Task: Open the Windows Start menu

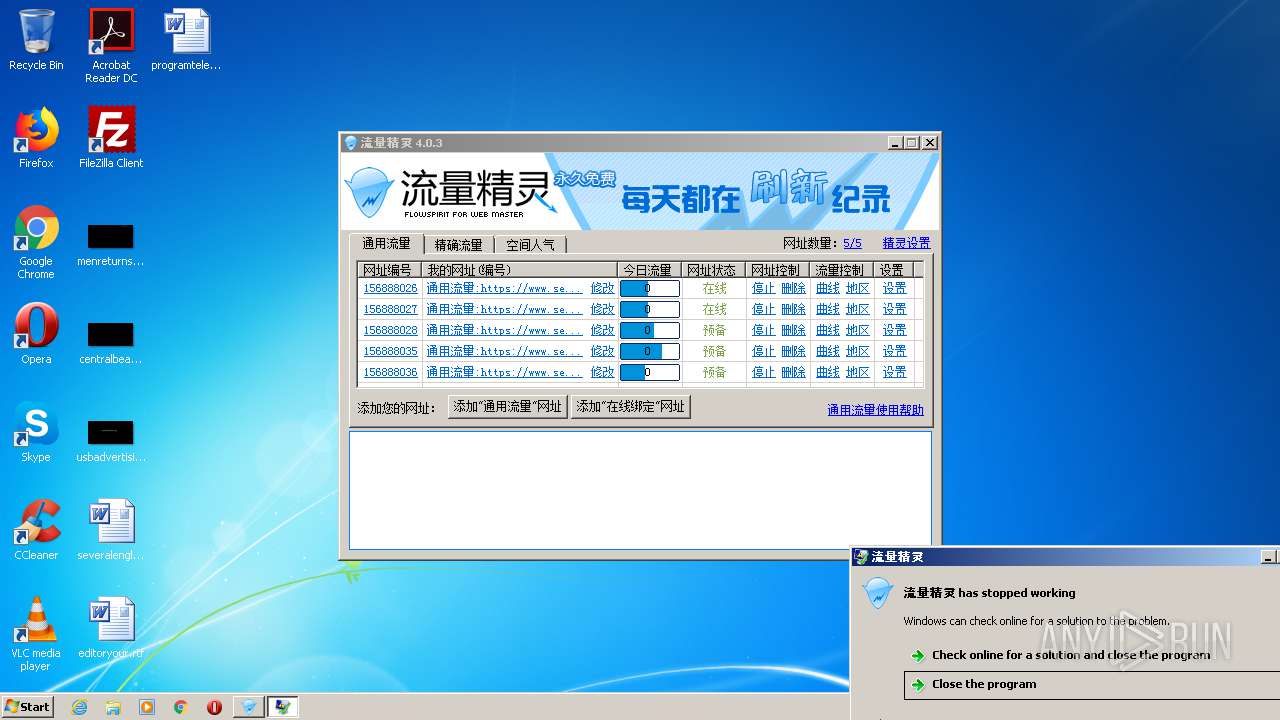Action: point(27,706)
